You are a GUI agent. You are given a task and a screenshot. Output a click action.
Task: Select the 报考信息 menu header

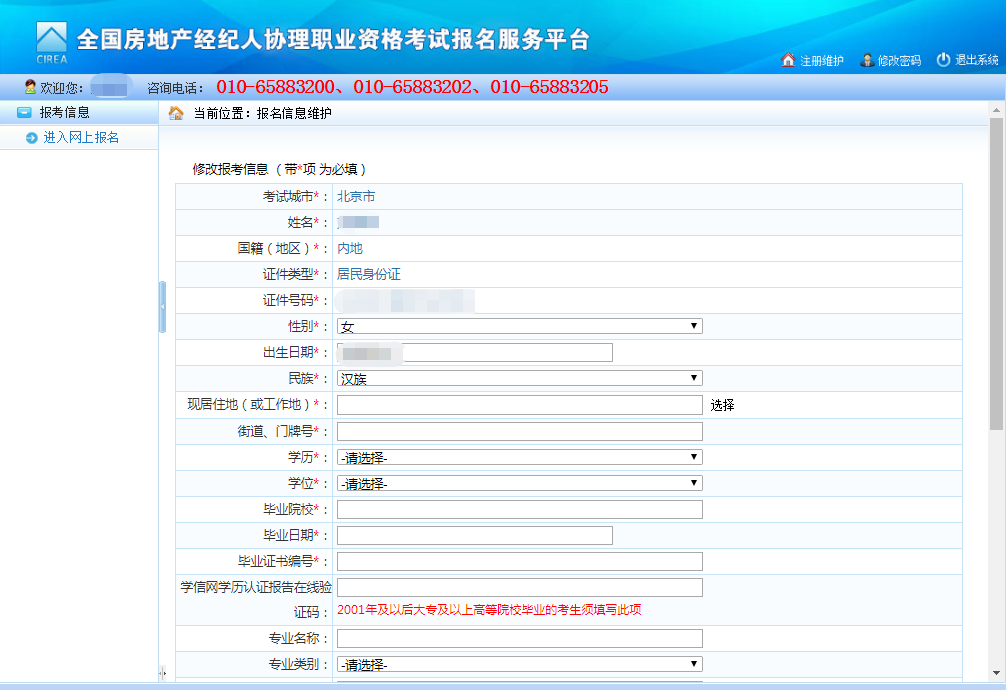[x=65, y=112]
